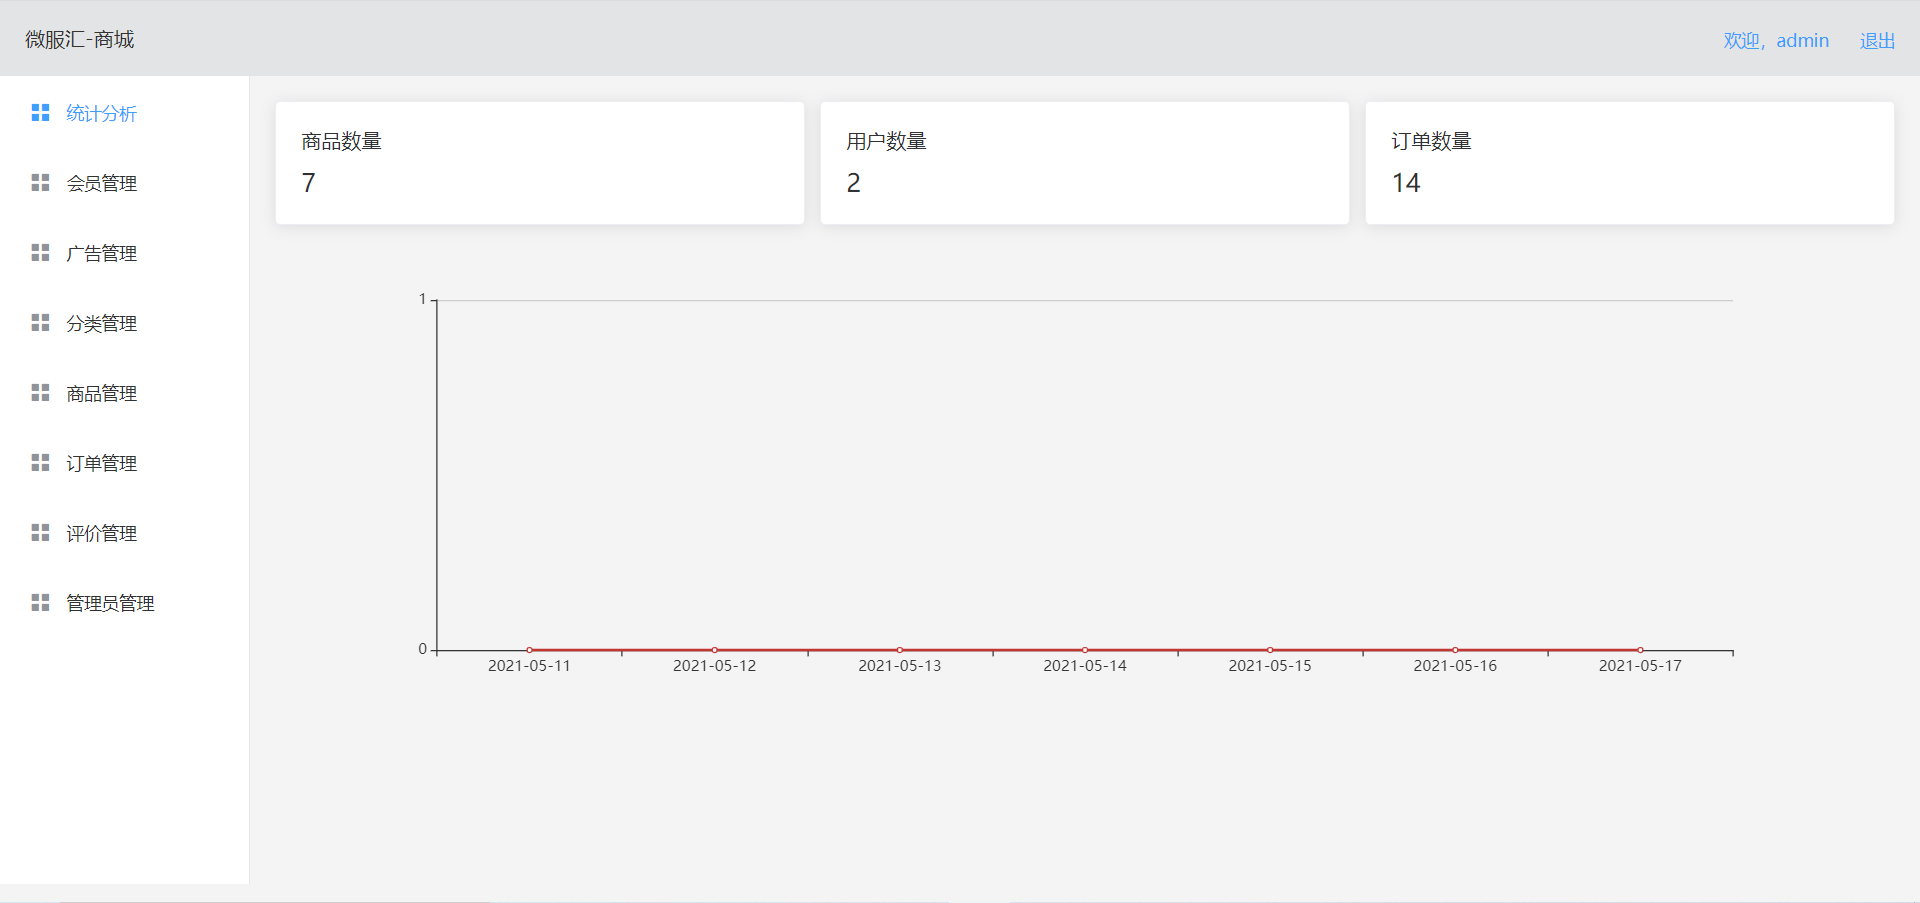Select the 评价管理 menu entry
This screenshot has width=1920, height=903.
124,533
